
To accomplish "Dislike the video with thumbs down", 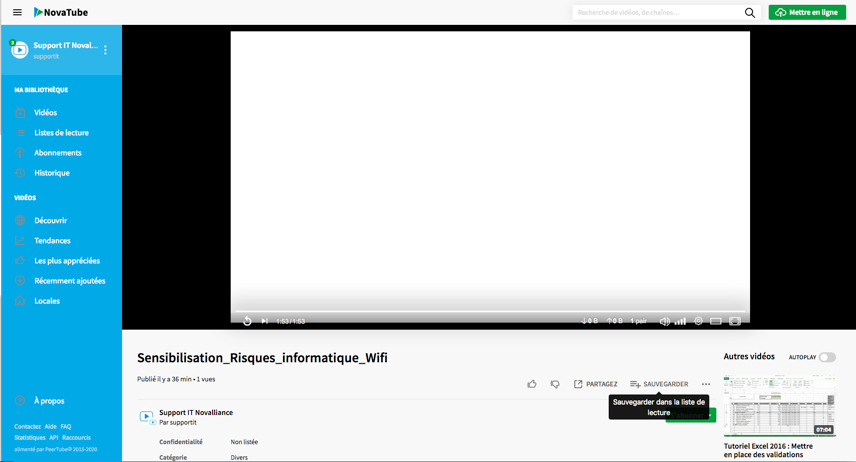I will 555,384.
